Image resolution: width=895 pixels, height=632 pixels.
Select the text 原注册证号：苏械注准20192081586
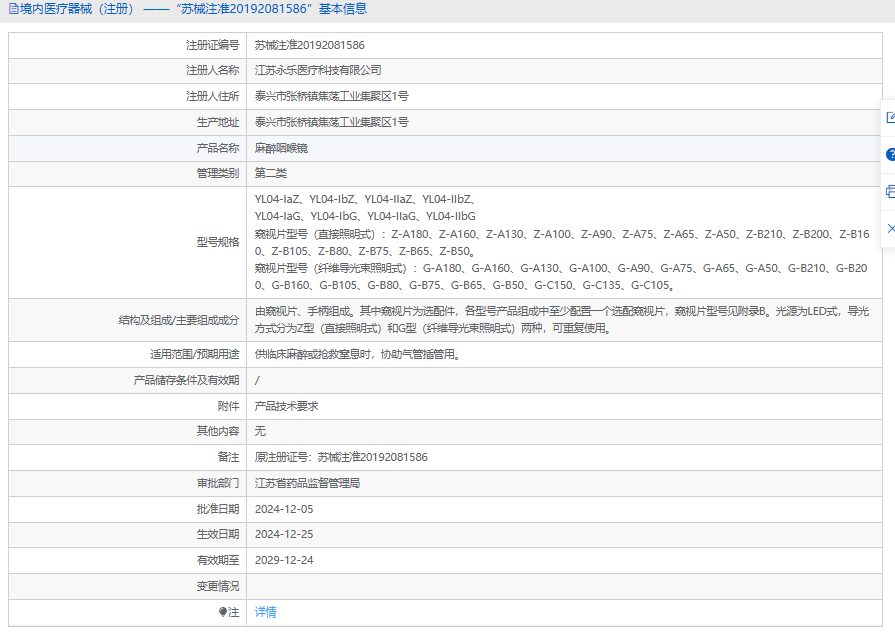[341, 457]
